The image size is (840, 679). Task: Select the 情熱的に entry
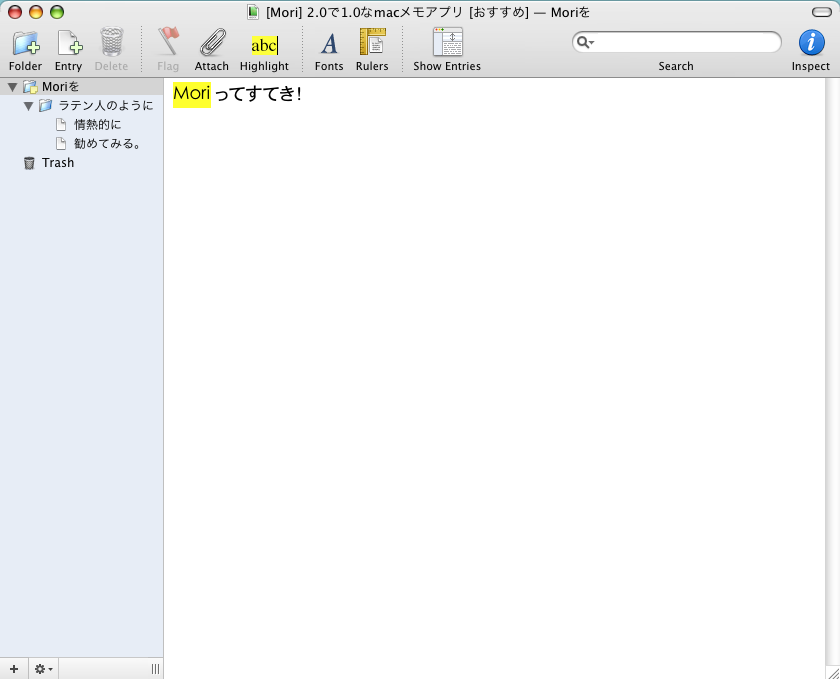[x=97, y=125]
